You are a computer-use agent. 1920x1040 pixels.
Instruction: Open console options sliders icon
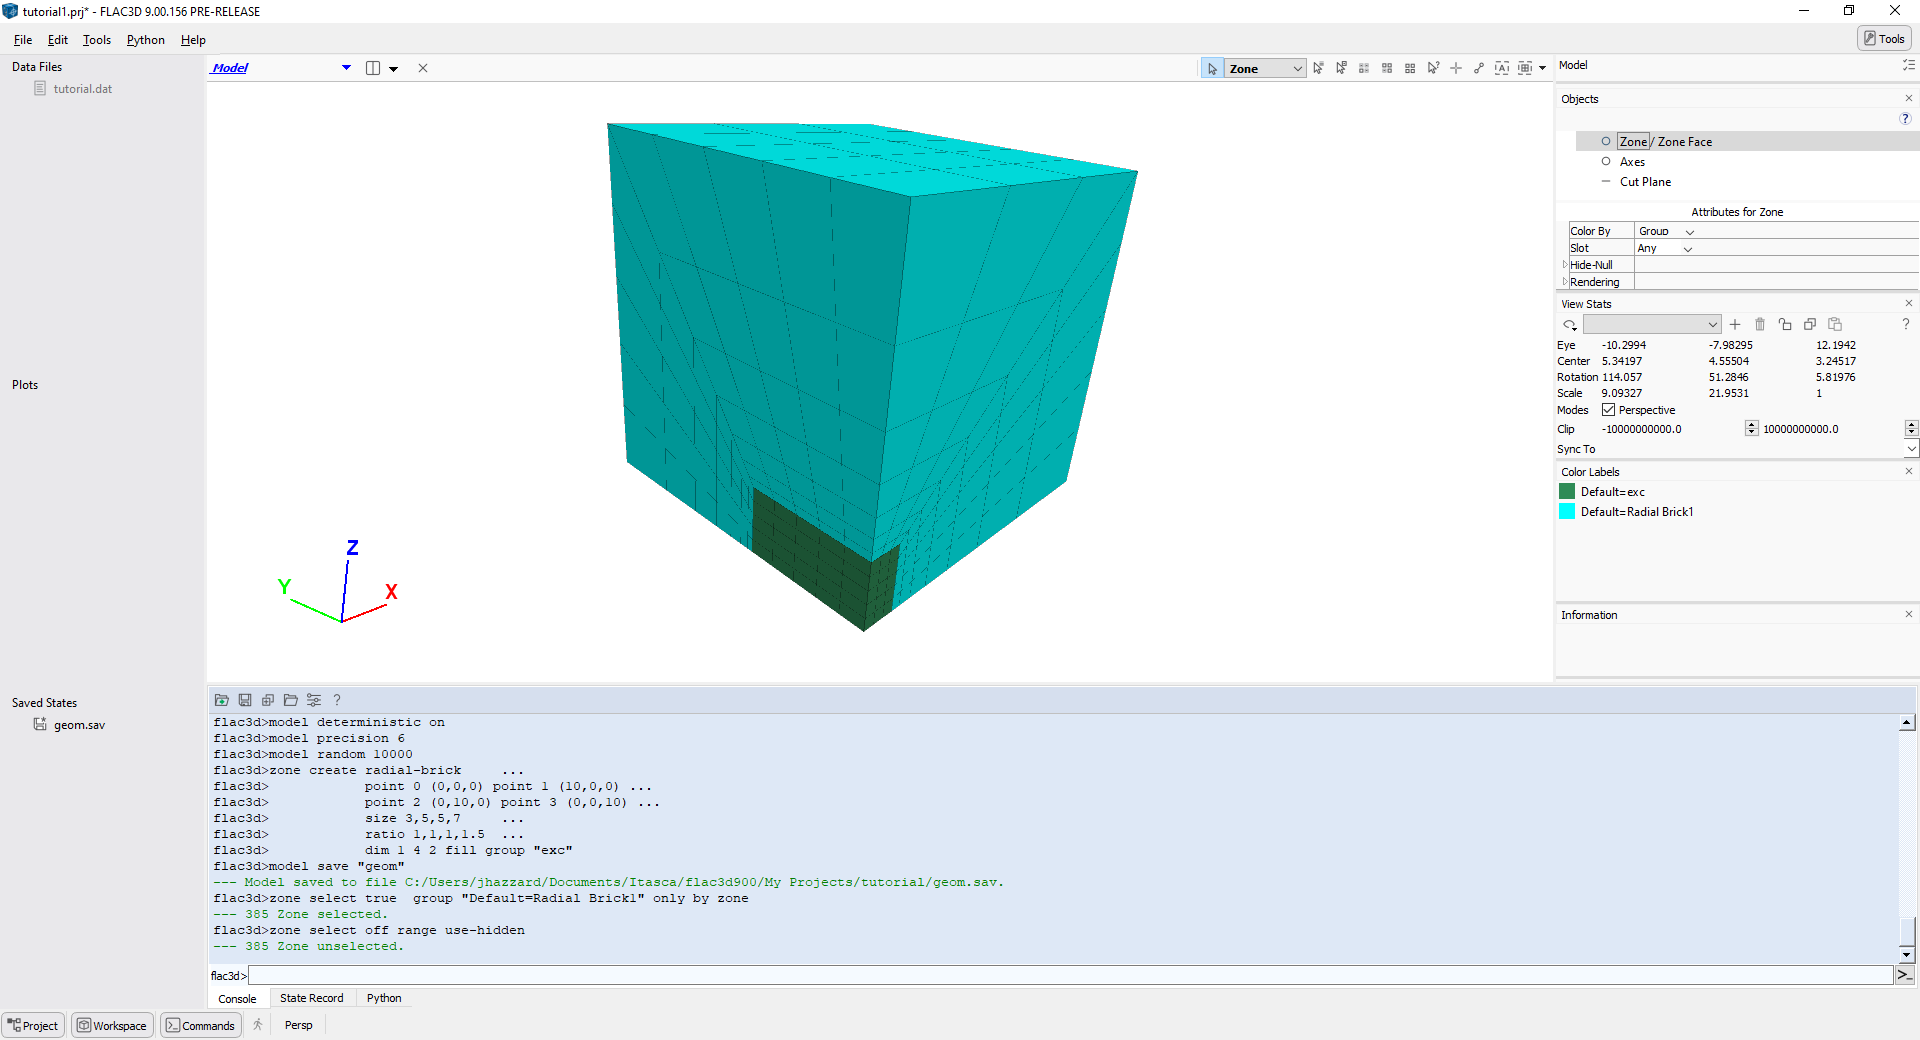314,700
